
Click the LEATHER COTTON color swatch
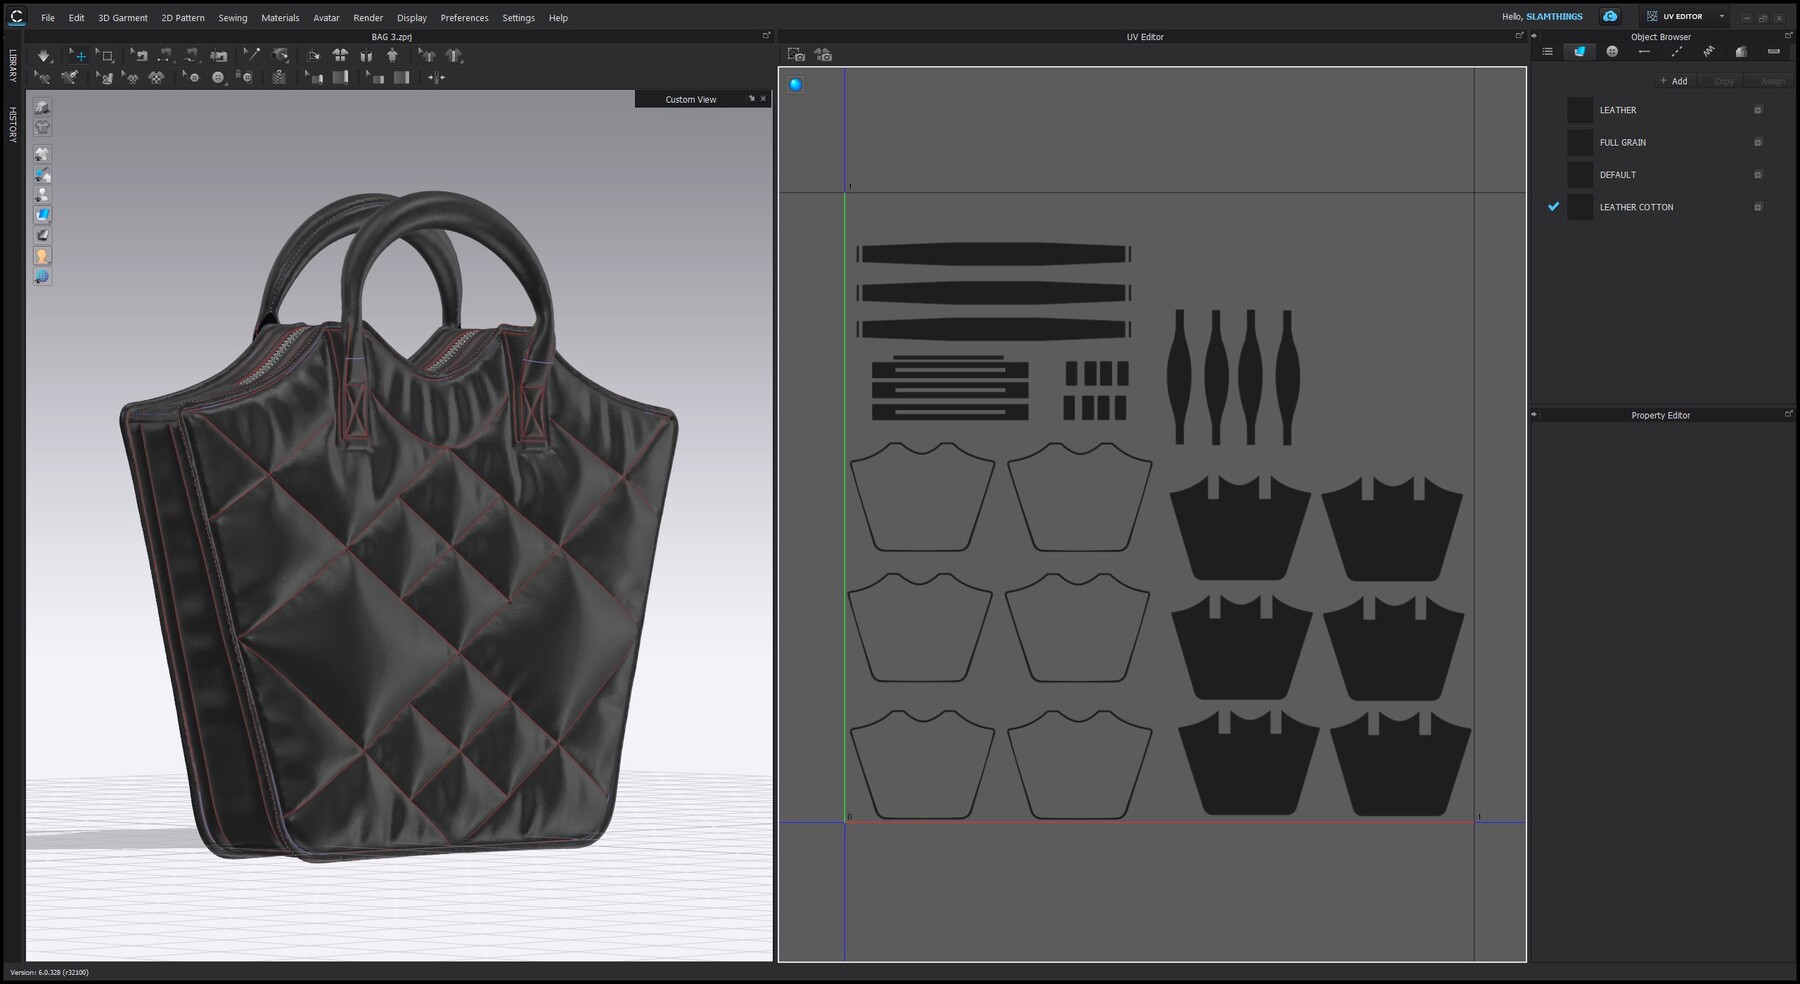click(1580, 207)
